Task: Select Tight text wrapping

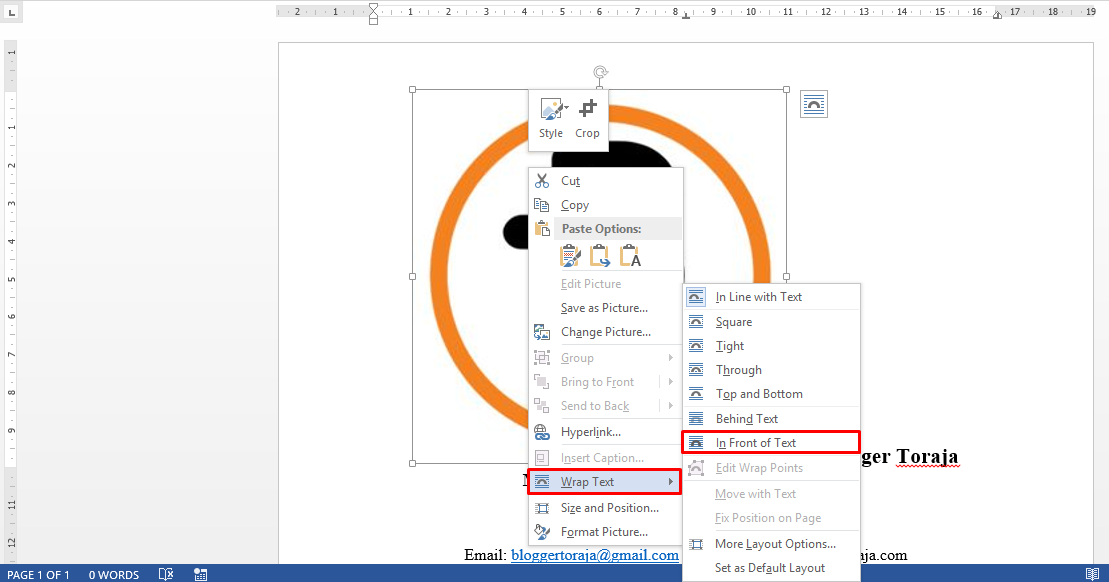Action: [x=772, y=346]
